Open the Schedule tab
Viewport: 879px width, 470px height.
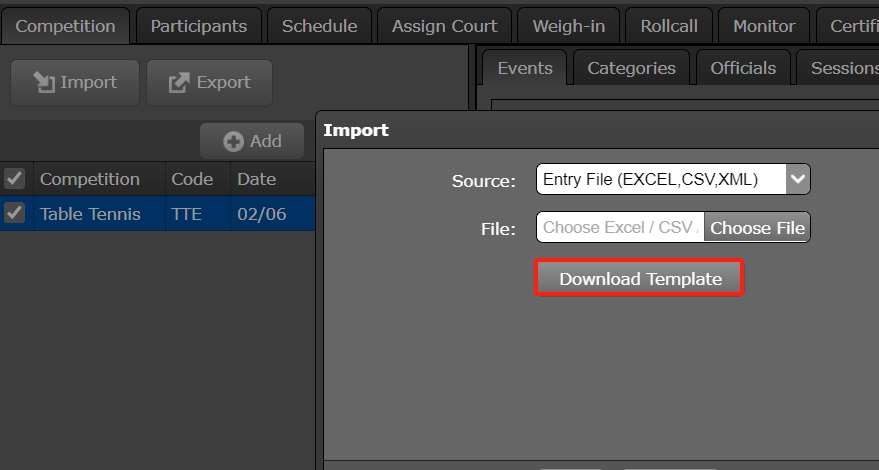(x=319, y=26)
